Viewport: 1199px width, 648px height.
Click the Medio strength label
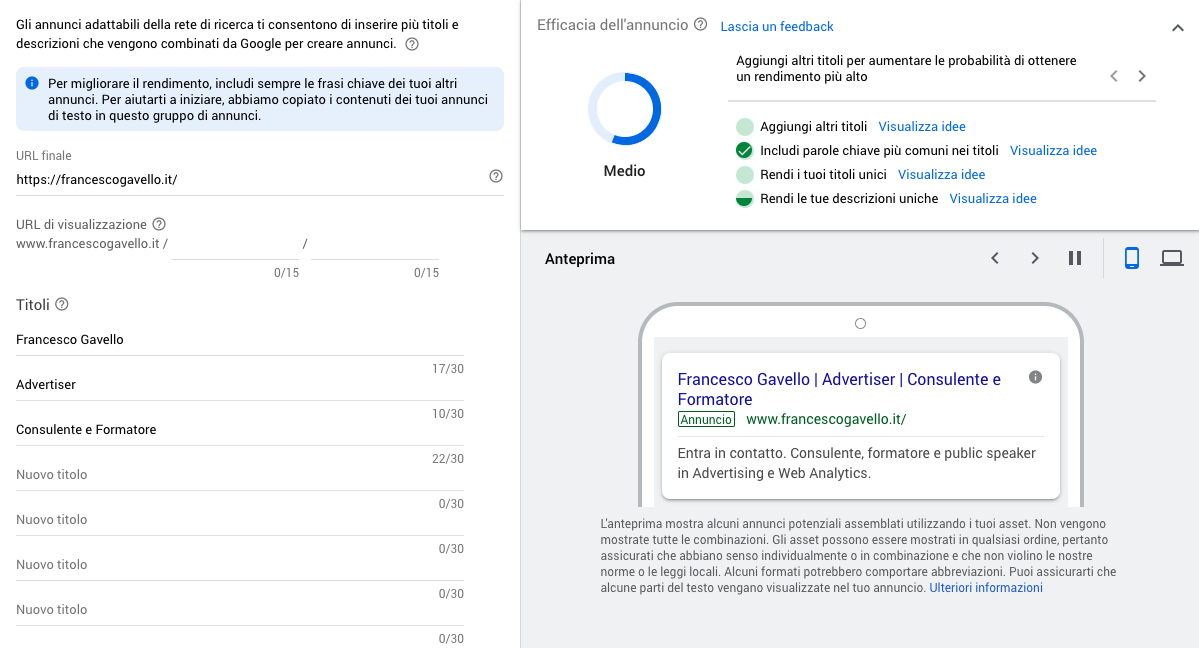[624, 171]
